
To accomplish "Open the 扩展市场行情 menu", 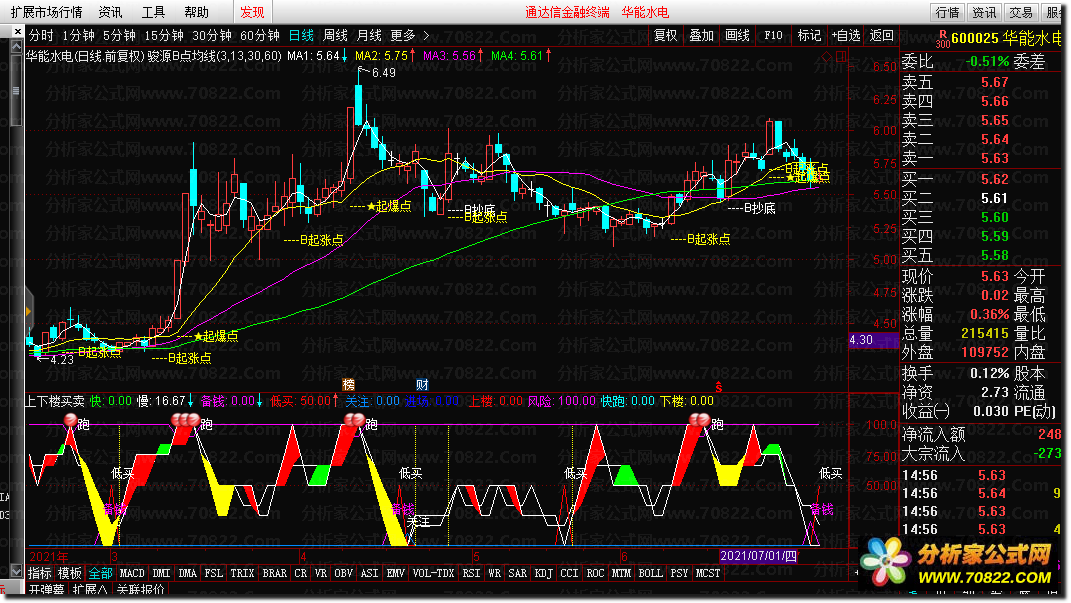I will pos(46,12).
